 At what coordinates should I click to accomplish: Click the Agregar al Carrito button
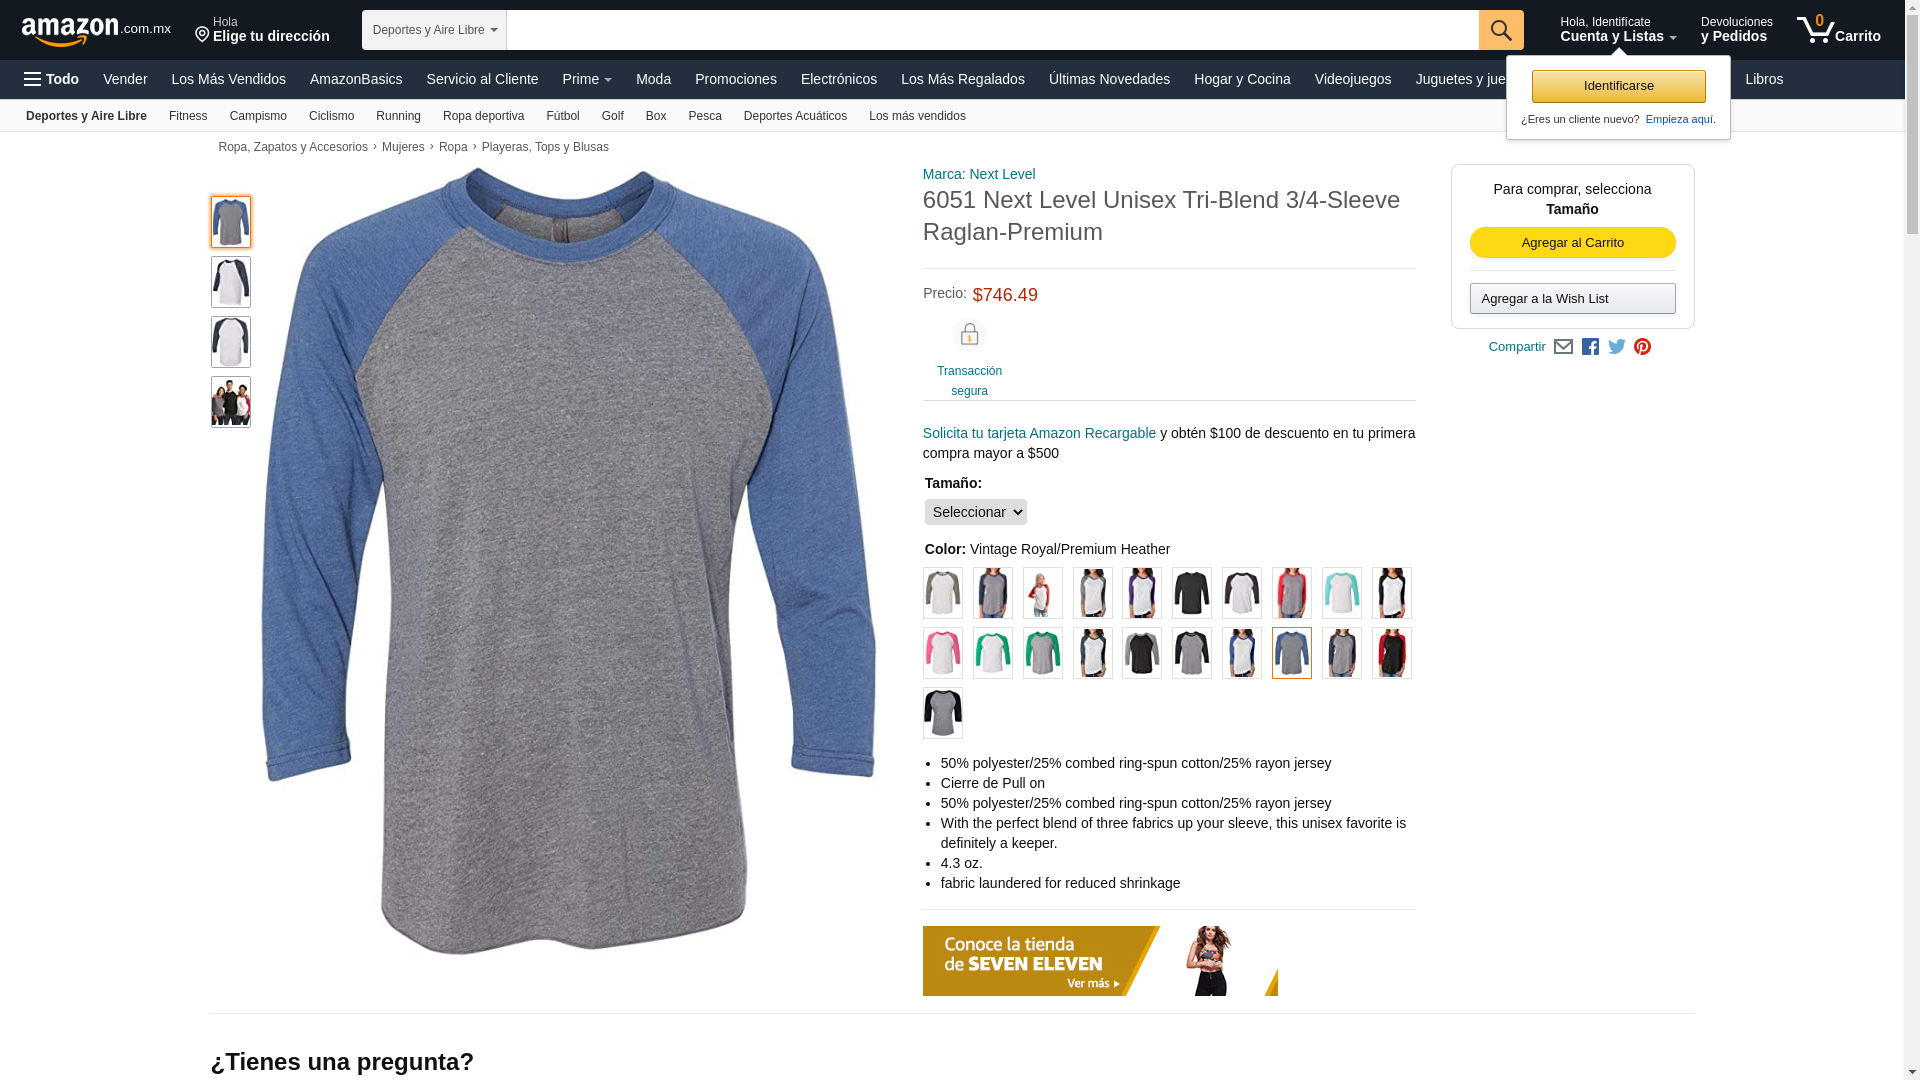(x=1572, y=243)
